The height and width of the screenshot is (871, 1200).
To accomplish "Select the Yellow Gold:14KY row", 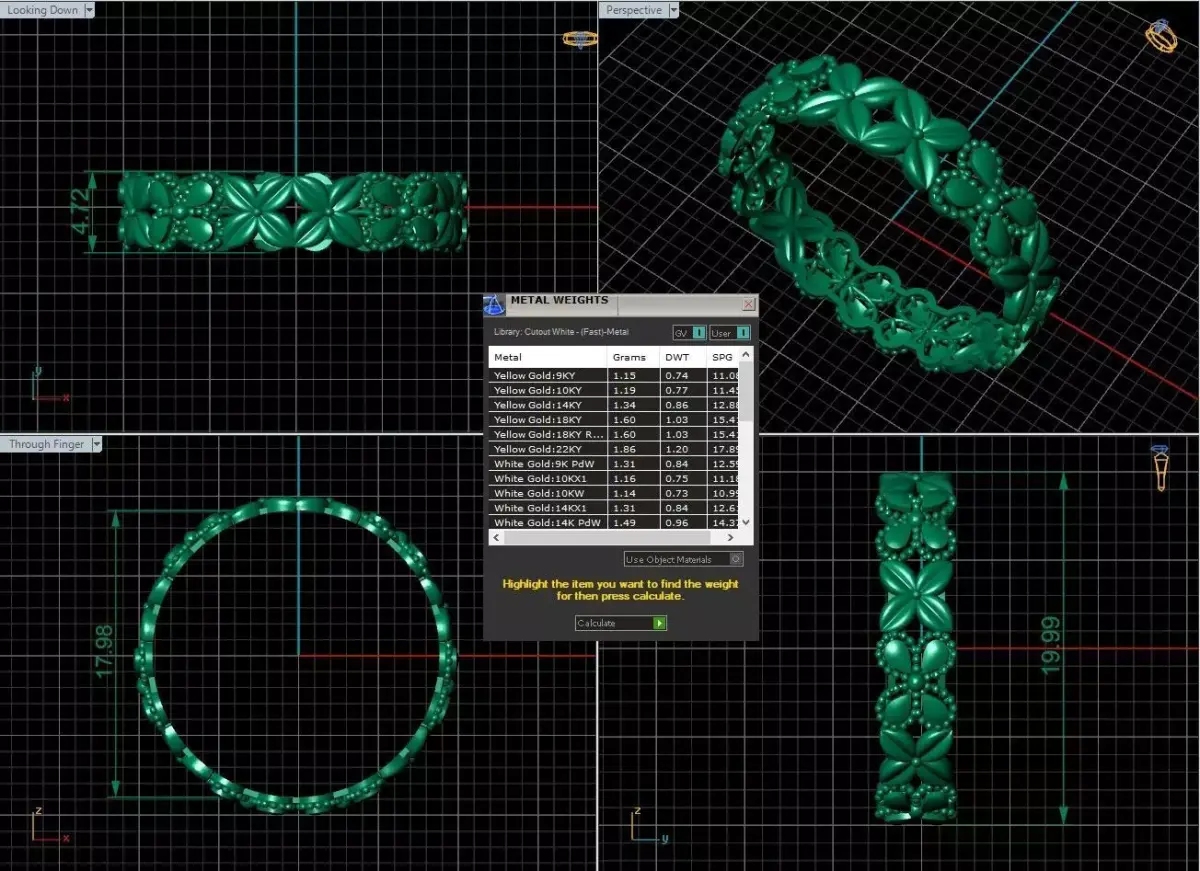I will click(x=614, y=405).
